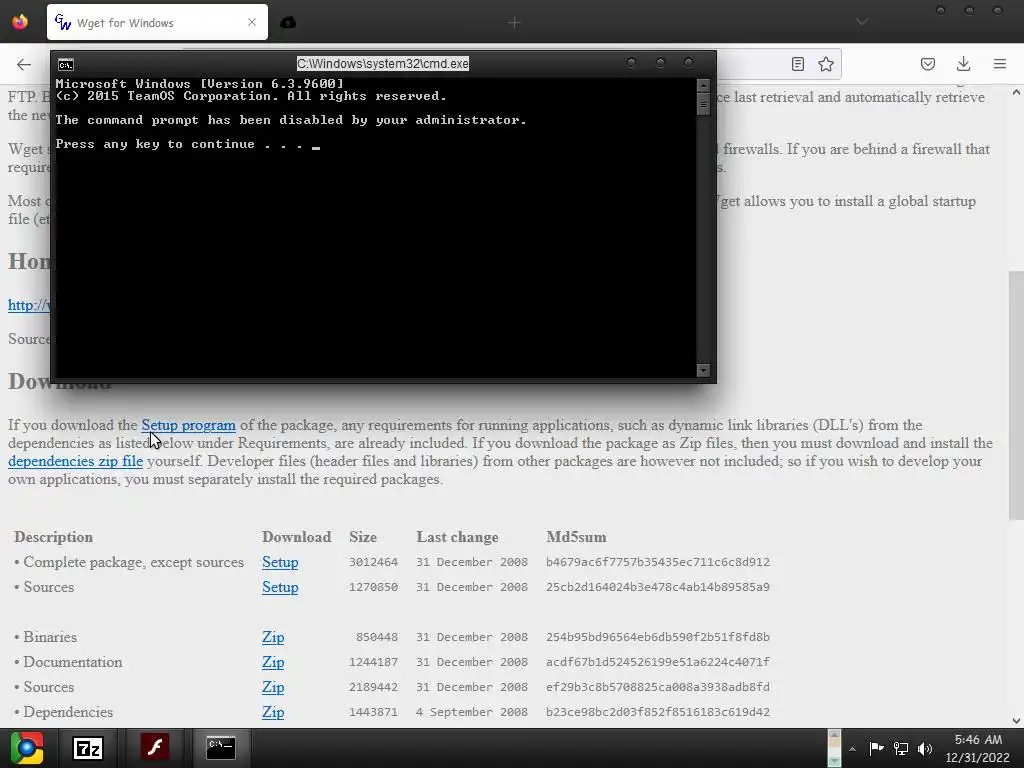Viewport: 1024px width, 768px height.
Task: Click the Description column header
Action: point(54,537)
